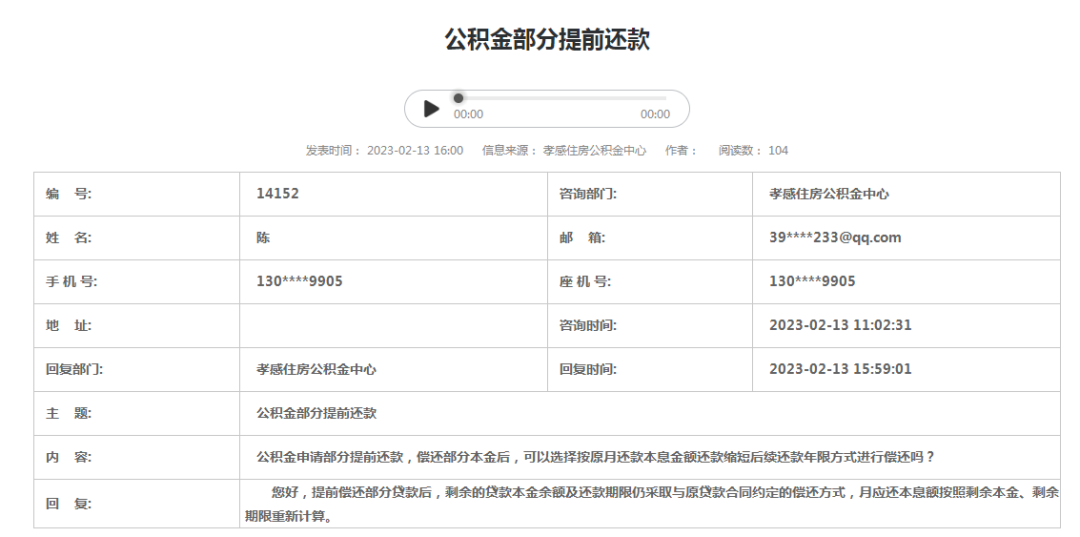Click the total duration label in the audio player
The width and height of the screenshot is (1080, 537).
point(655,114)
